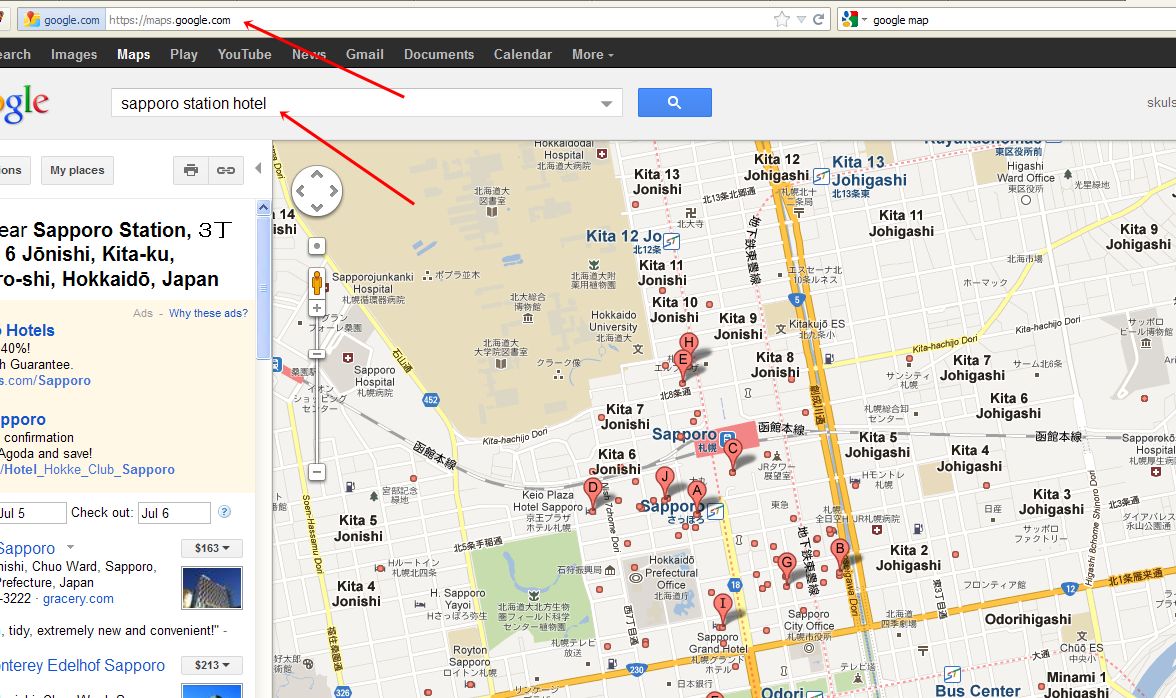Open the $163 hotel photo thumbnail
Screen dimensions: 1176x698
[212, 587]
